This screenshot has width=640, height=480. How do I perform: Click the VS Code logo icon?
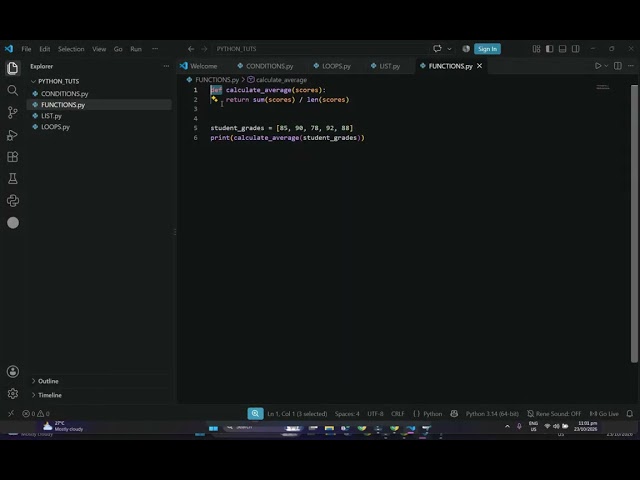(9, 49)
